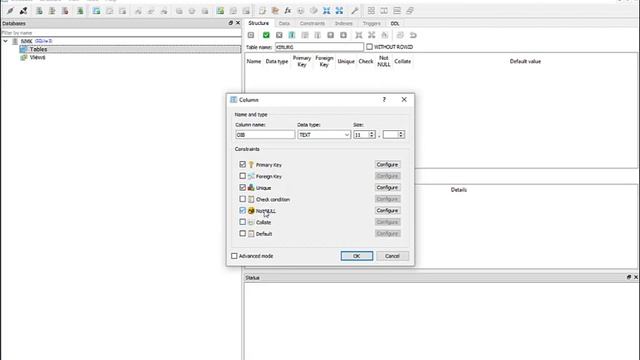This screenshot has height=360, width=640.
Task: Enable the Collate constraint checkbox
Action: tap(242, 222)
